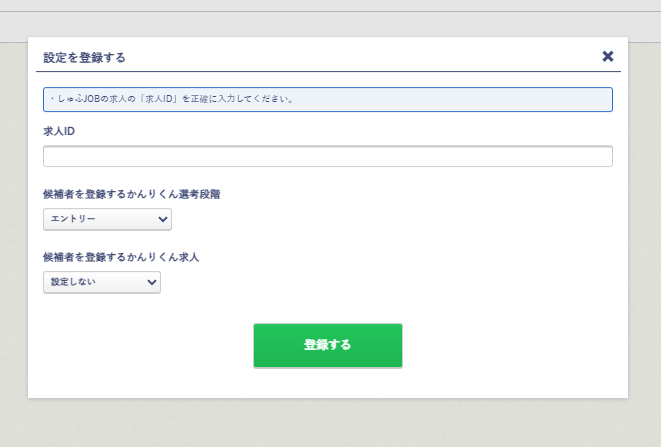
Task: Click the chevron arrow on エントリー dropdown
Action: pyautogui.click(x=163, y=219)
